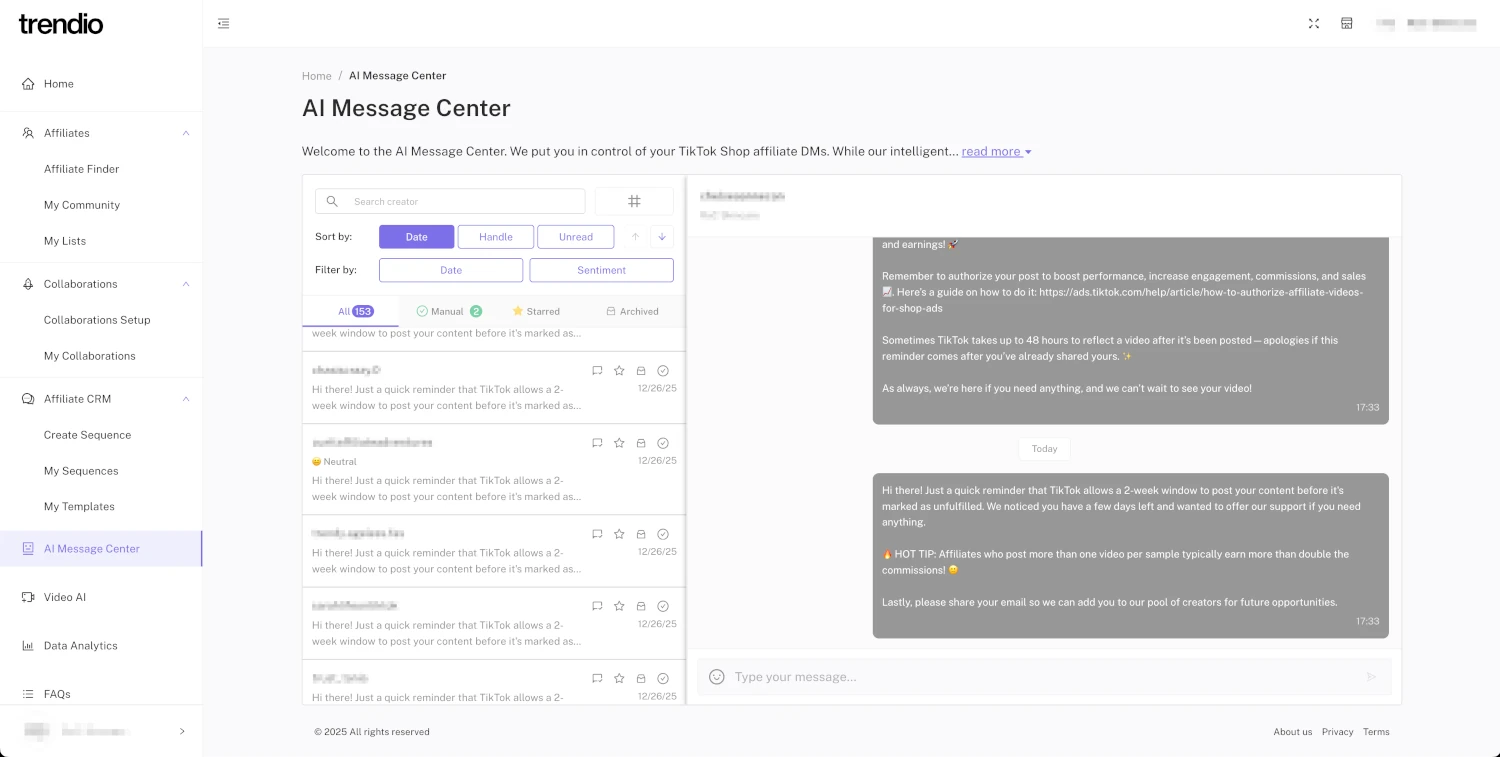Go to Home via breadcrumb link

pos(317,76)
